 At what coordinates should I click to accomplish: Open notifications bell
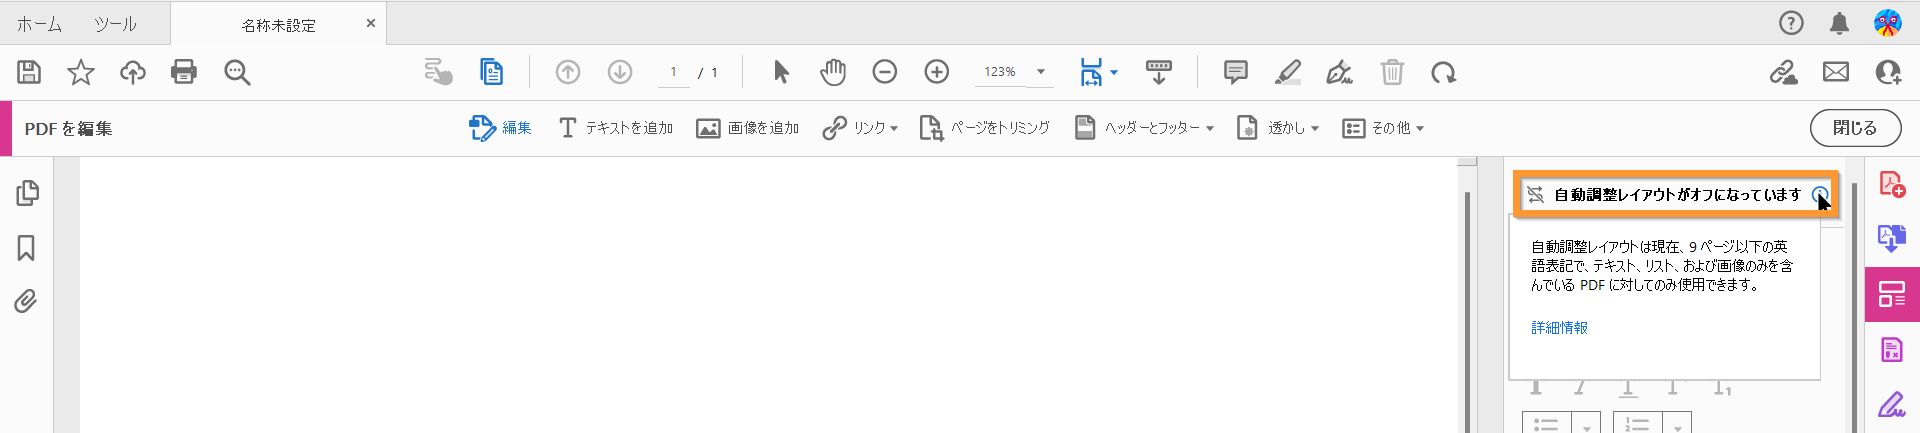tap(1839, 23)
